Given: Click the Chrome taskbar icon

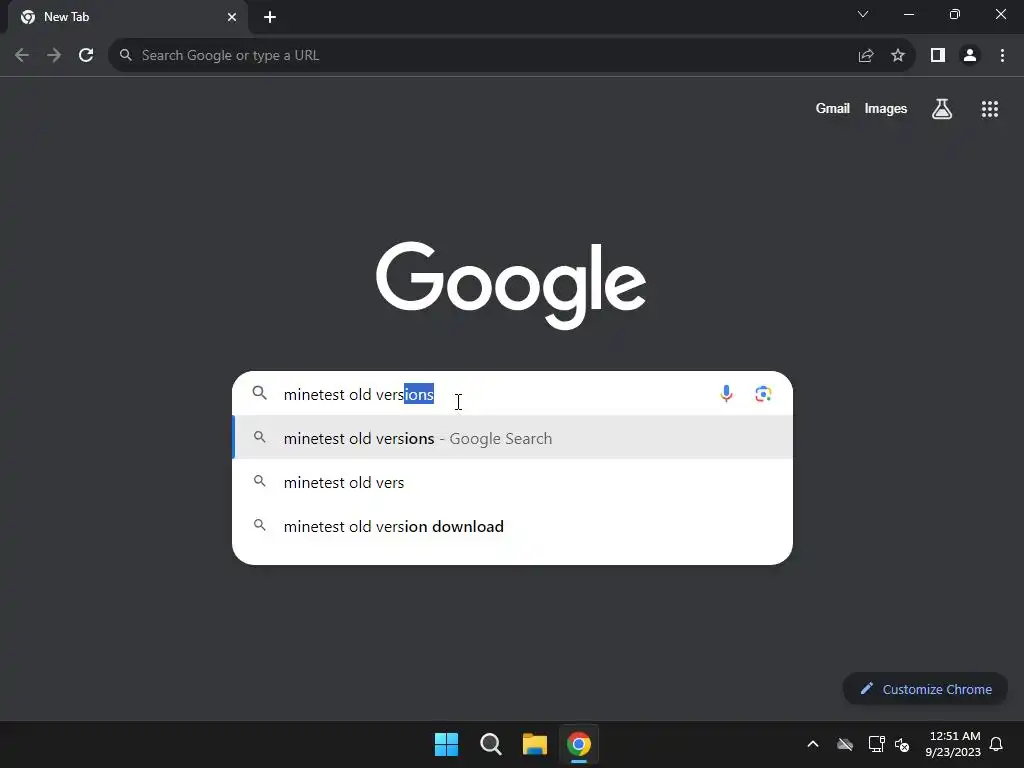Looking at the screenshot, I should (579, 744).
